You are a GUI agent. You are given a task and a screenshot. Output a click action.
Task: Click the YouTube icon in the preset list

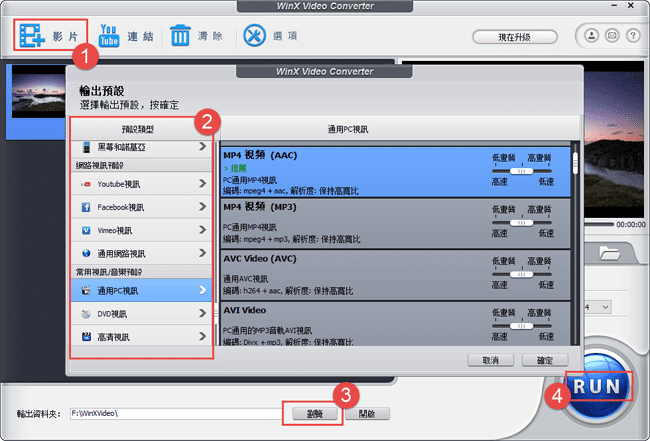pos(86,184)
